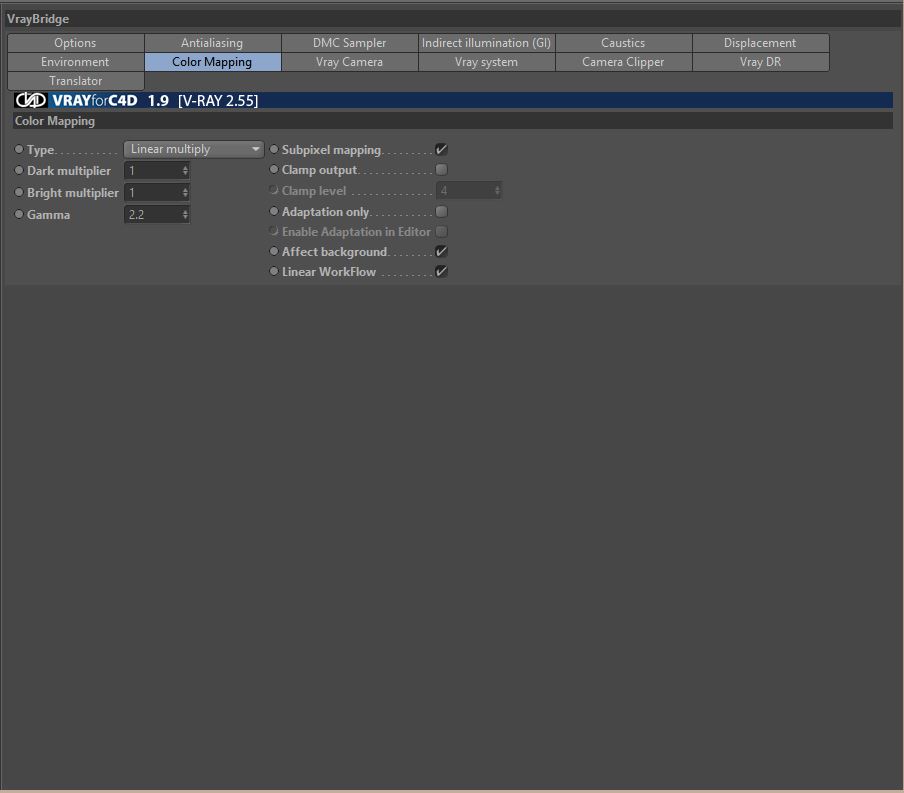
Task: Select the Color Mapping tab
Action: pyautogui.click(x=213, y=62)
